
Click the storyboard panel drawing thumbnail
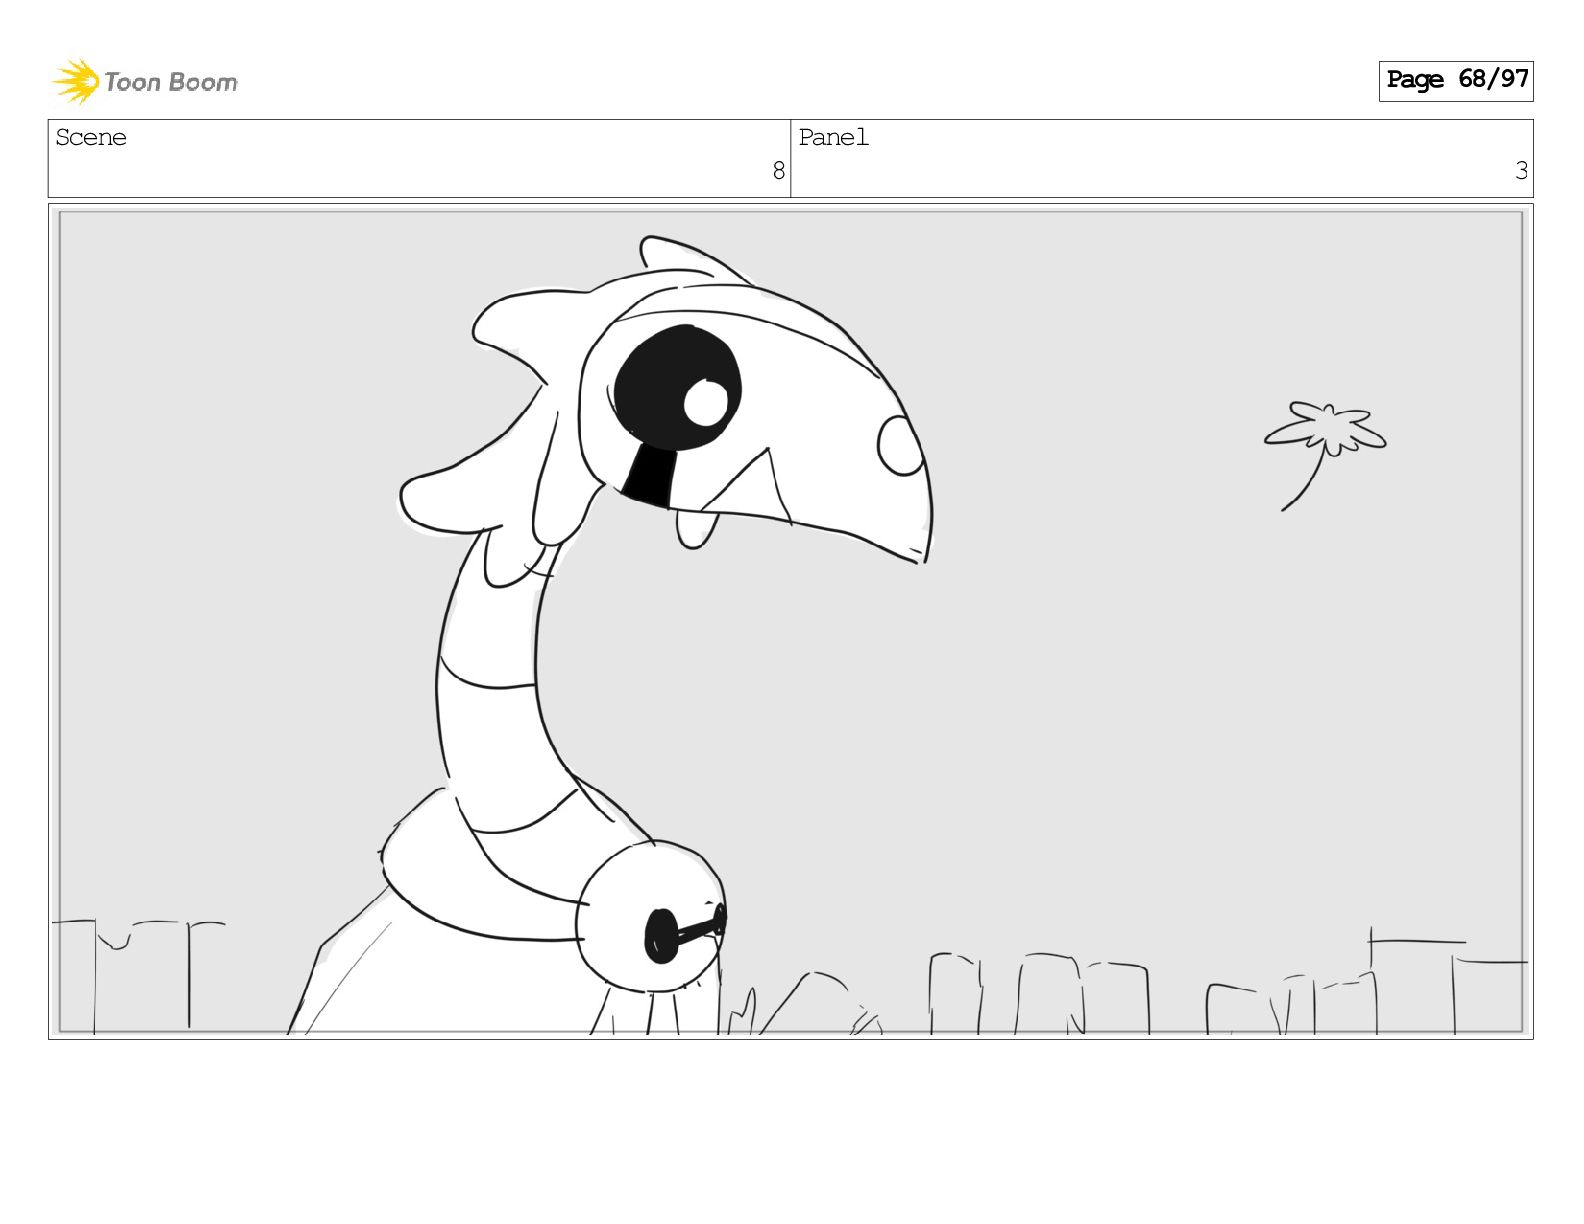[x=791, y=621]
